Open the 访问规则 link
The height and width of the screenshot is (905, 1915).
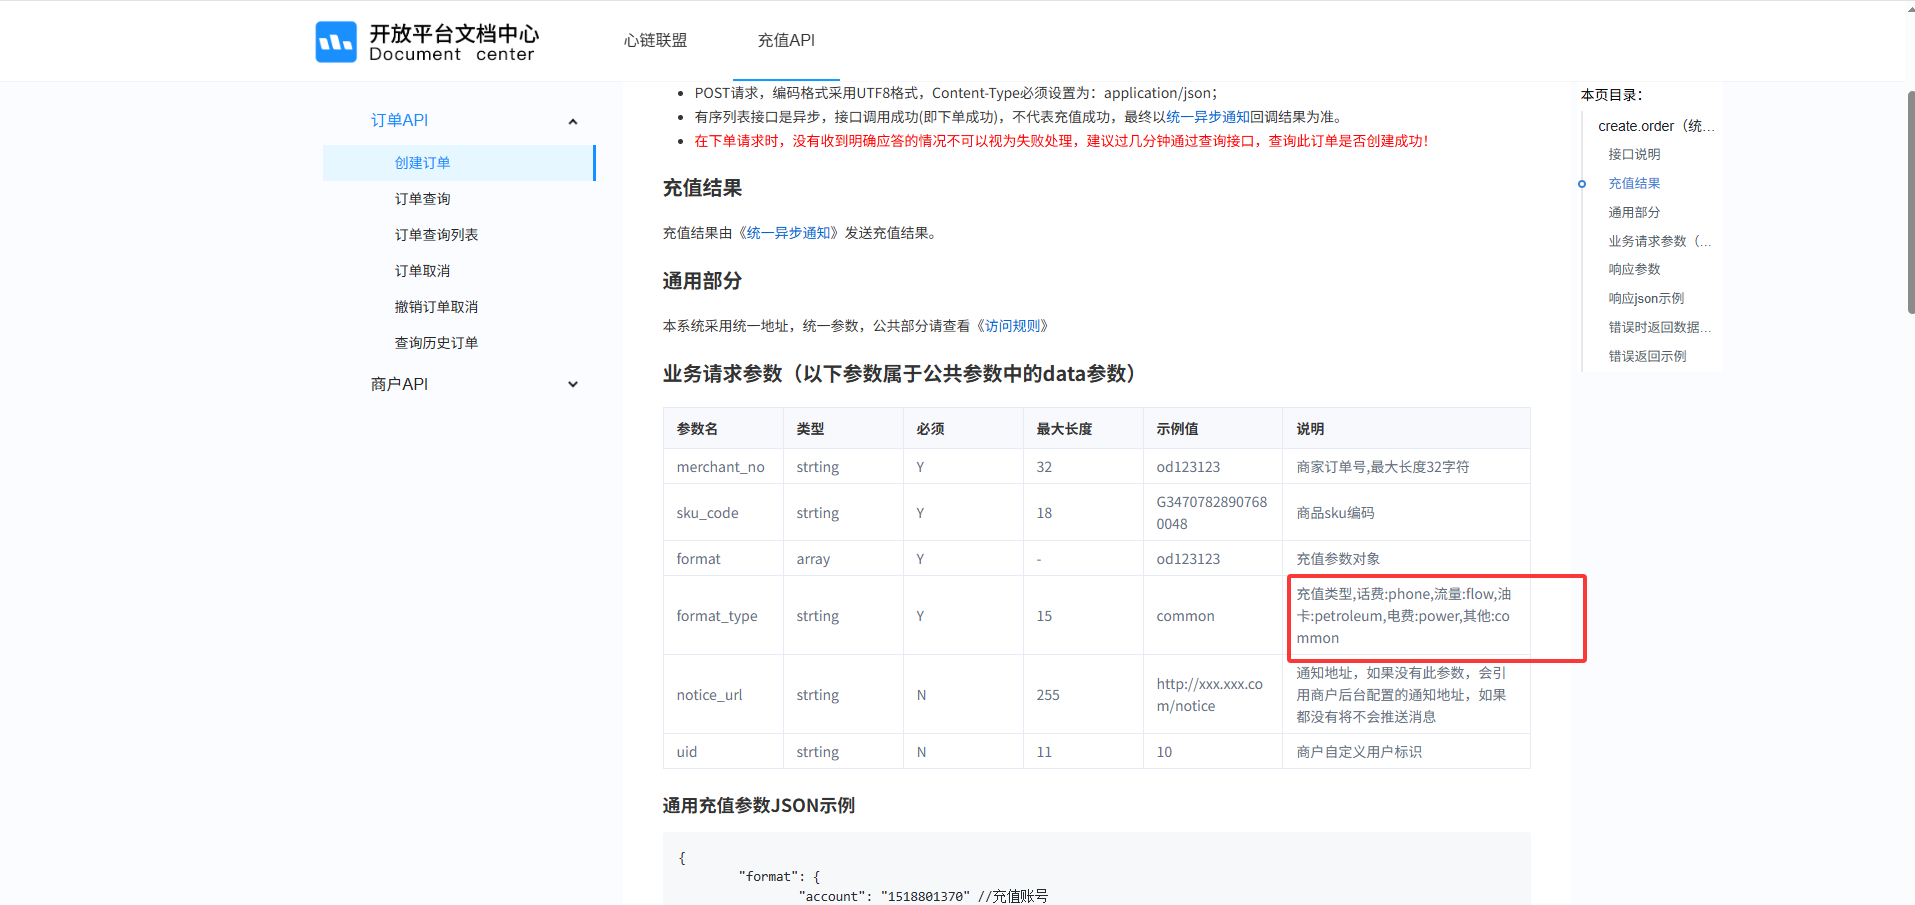(x=1016, y=326)
